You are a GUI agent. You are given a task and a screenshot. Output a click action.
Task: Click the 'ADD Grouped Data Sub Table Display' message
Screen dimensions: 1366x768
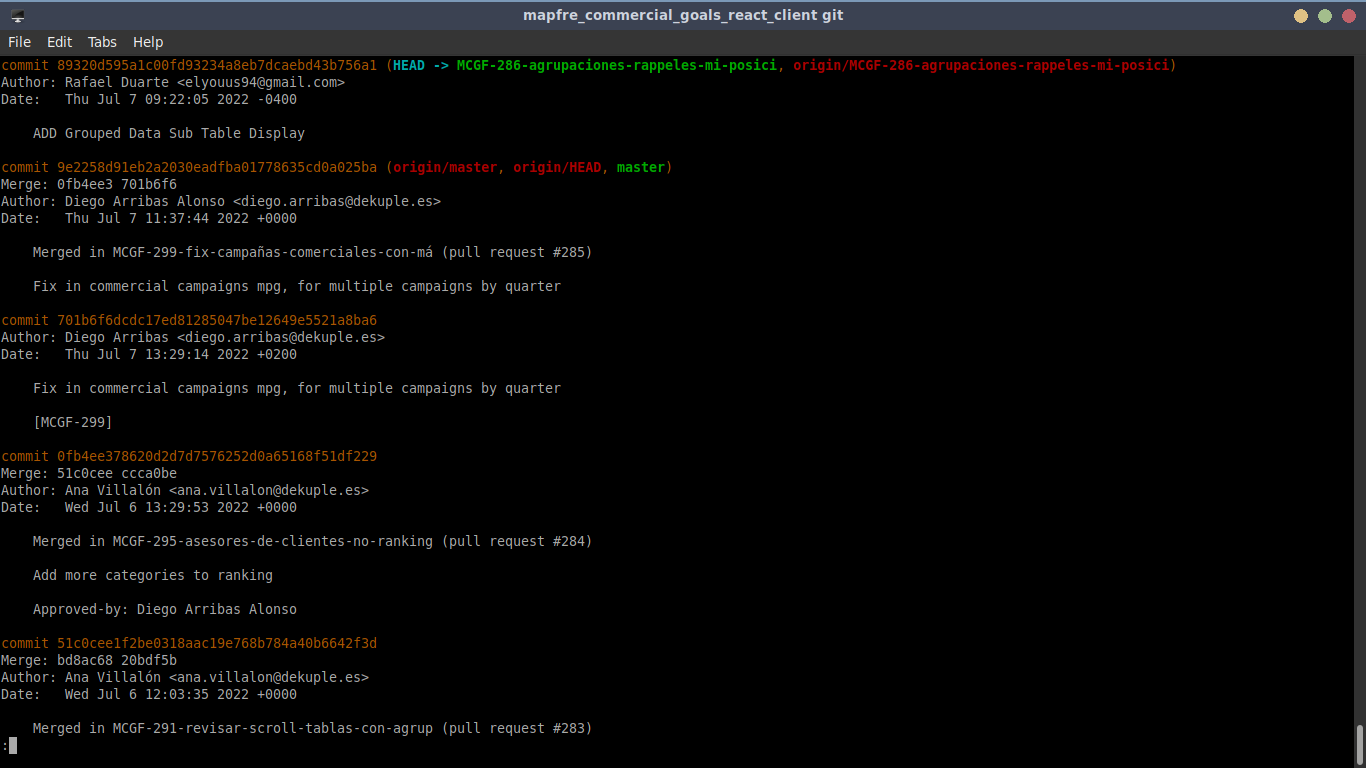(x=168, y=134)
